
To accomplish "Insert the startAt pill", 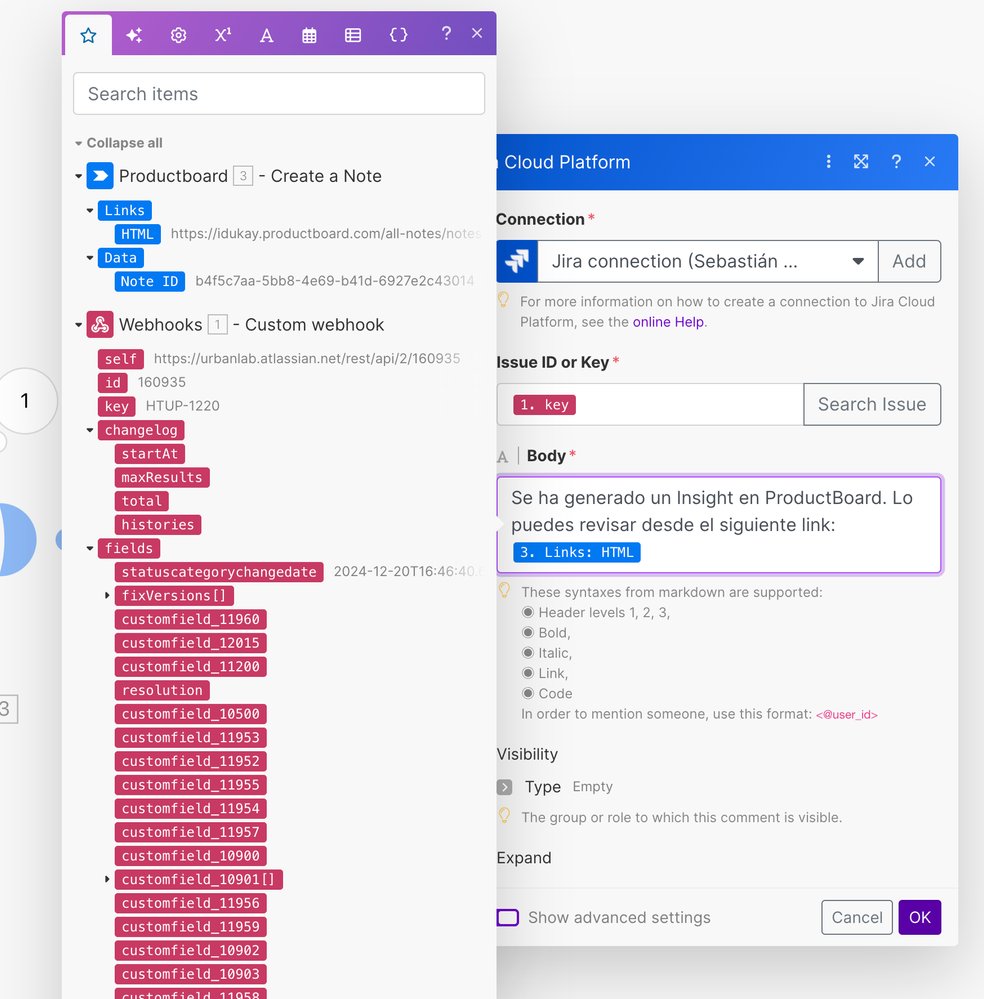I will click(x=150, y=454).
